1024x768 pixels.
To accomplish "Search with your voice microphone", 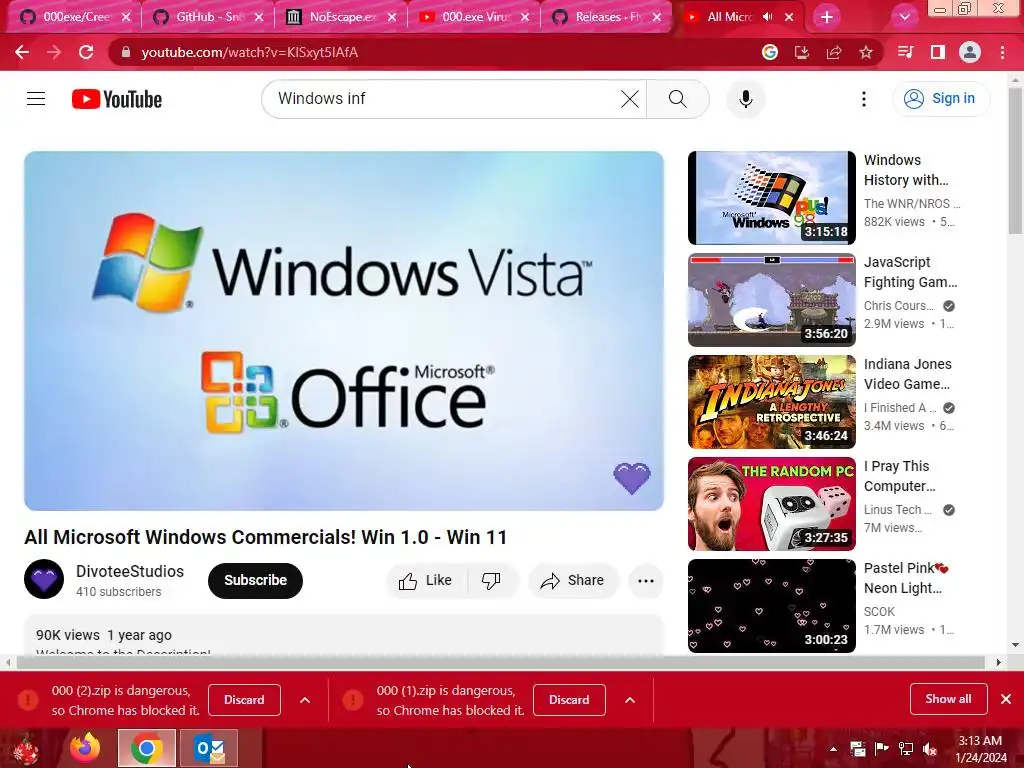I will [746, 99].
